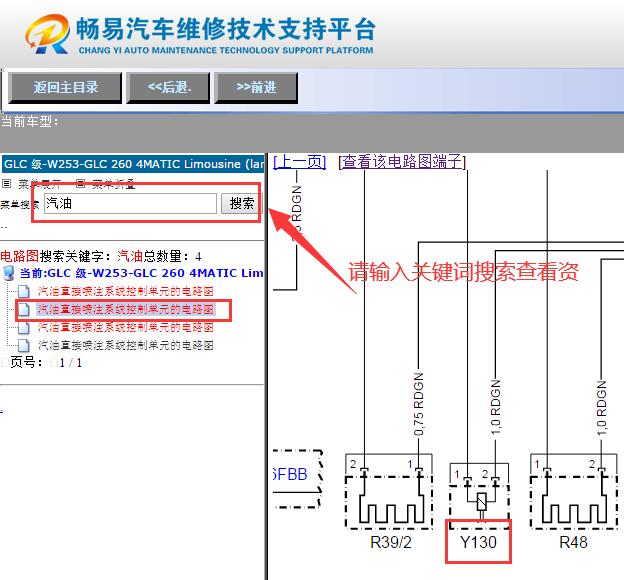Image resolution: width=624 pixels, height=580 pixels.
Task: Go forward with the >>前进 button
Action: tap(256, 87)
